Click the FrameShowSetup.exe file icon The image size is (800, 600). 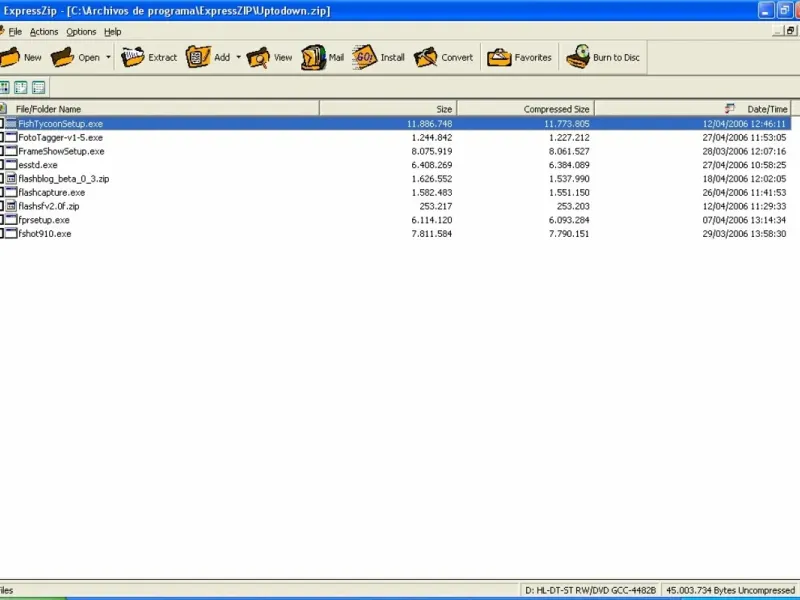[11, 151]
